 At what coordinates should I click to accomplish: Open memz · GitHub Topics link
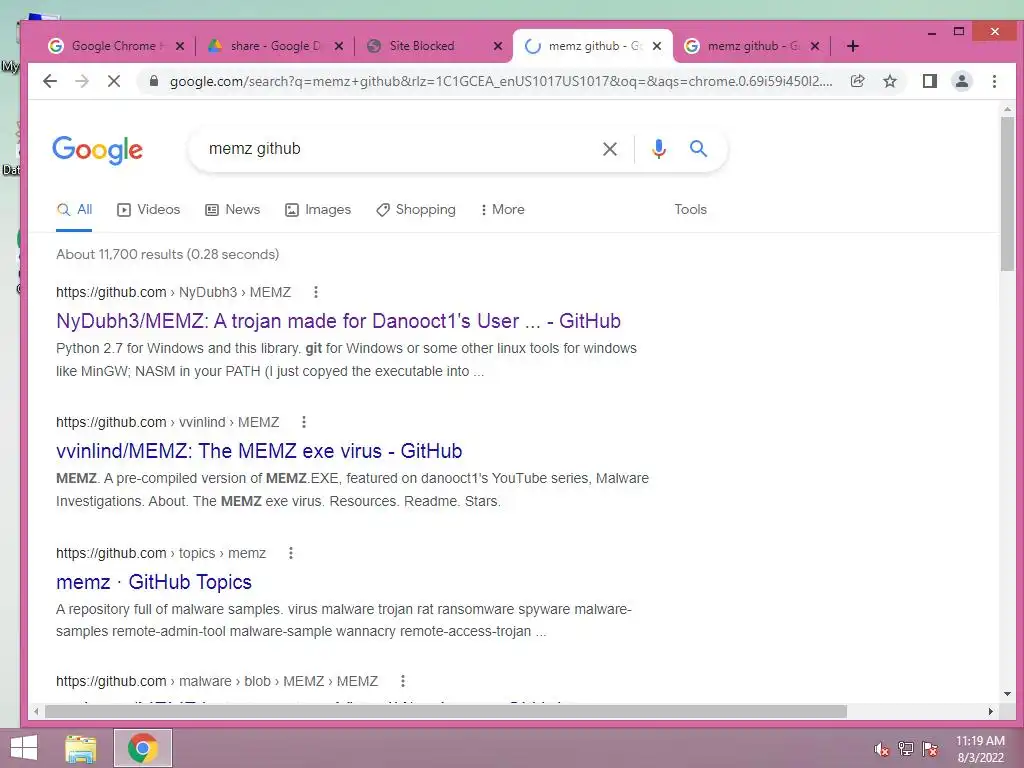point(153,582)
